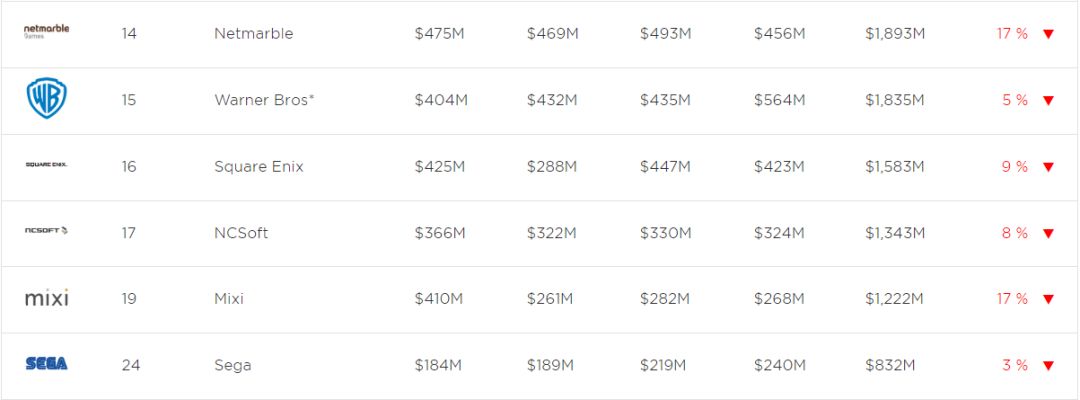Click red down arrow in Warner Bros row
Viewport: 1080px width, 400px height.
coord(1048,100)
